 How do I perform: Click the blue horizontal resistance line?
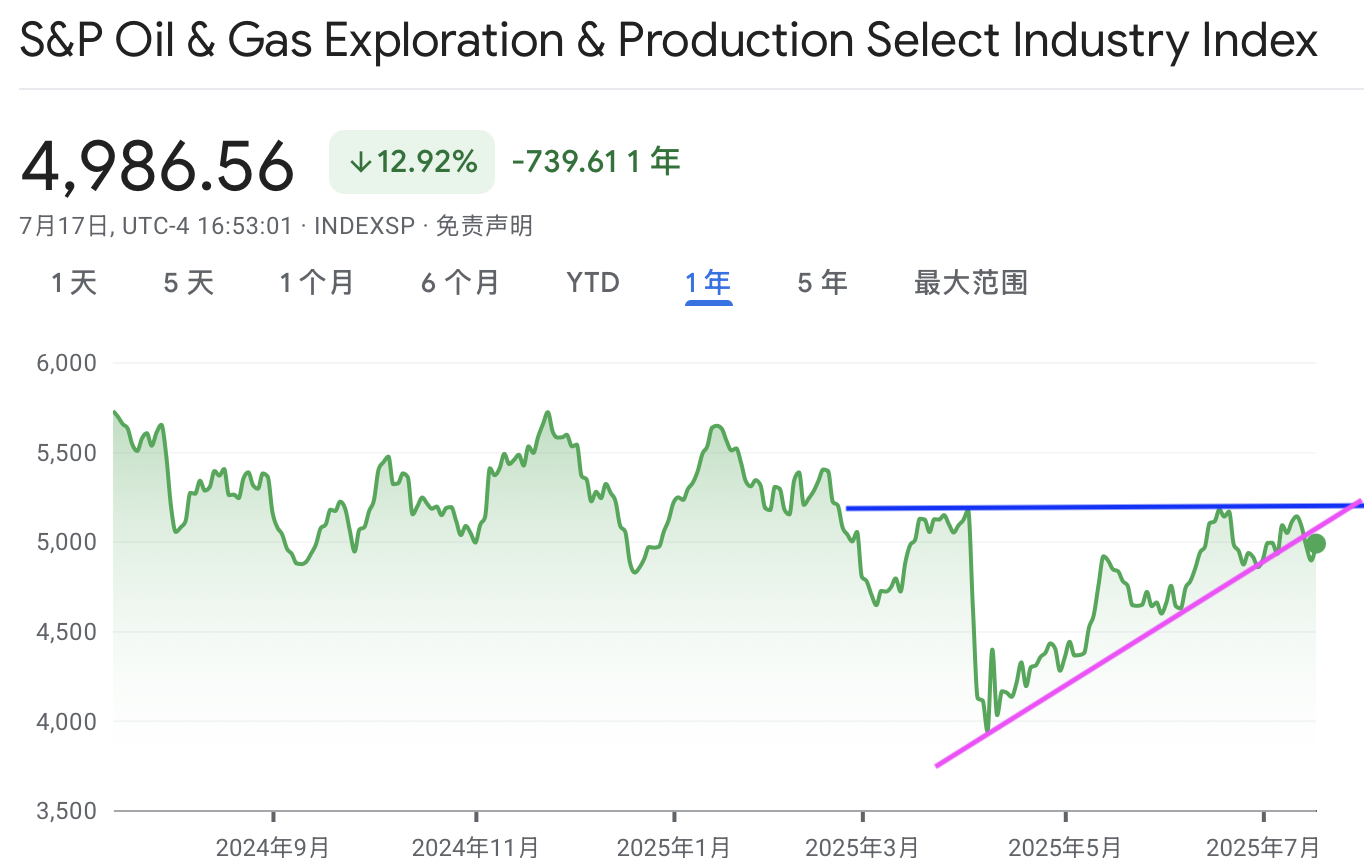[1104, 507]
